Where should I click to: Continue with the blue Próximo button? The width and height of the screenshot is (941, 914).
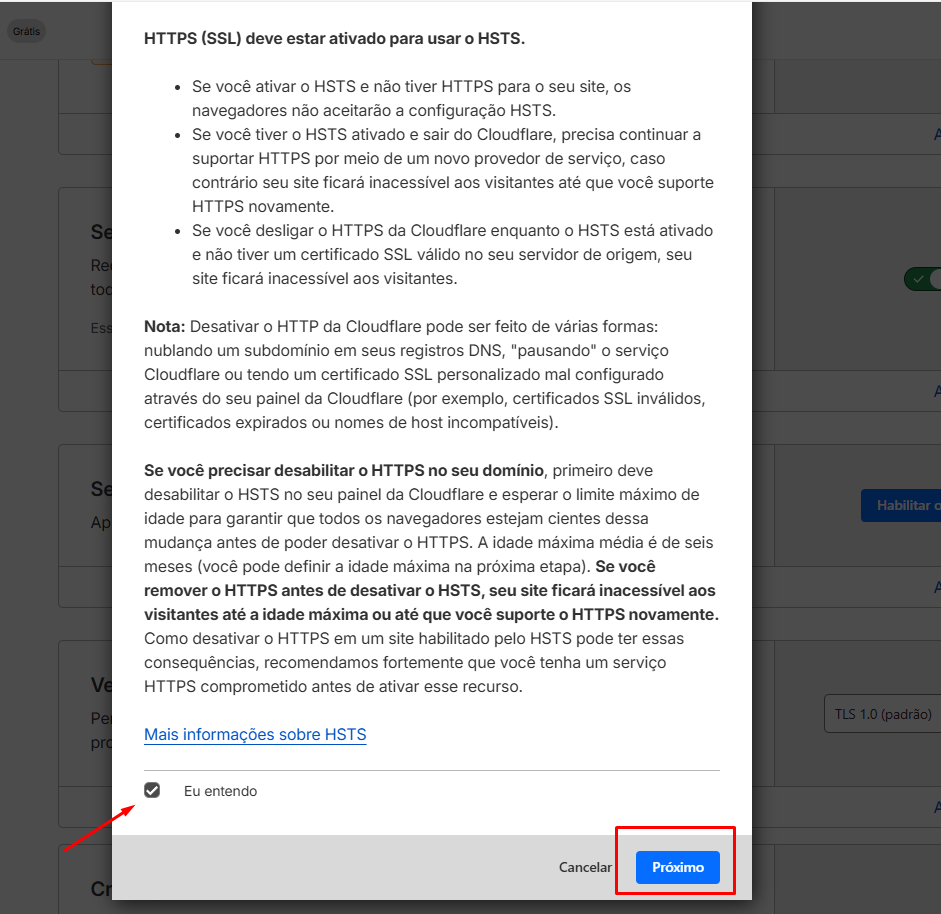click(677, 867)
